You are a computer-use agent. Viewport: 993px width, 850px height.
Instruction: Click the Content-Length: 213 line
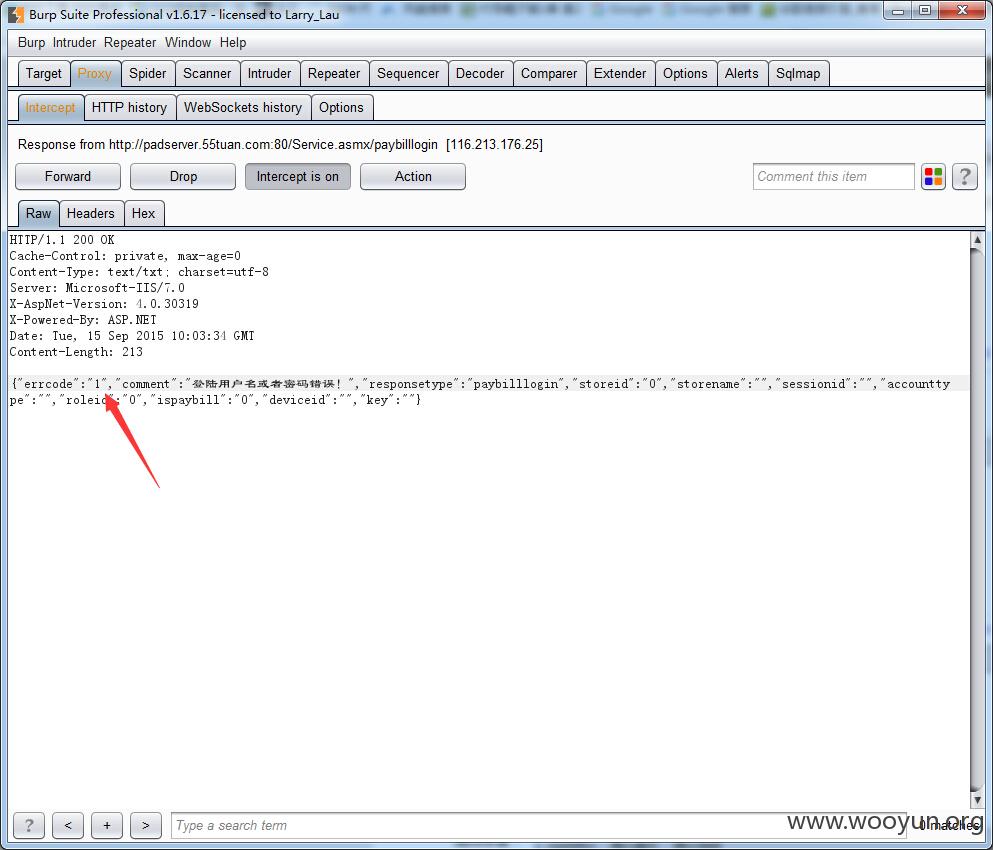76,352
